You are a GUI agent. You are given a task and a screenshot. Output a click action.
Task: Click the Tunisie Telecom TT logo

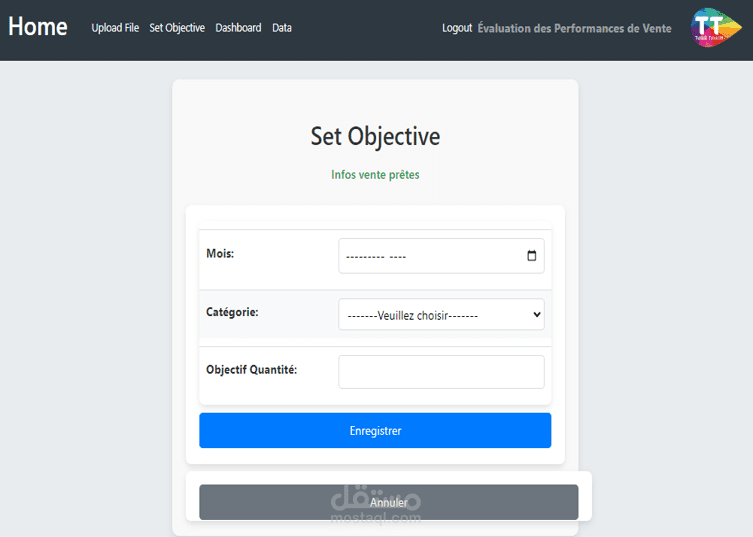coord(711,27)
